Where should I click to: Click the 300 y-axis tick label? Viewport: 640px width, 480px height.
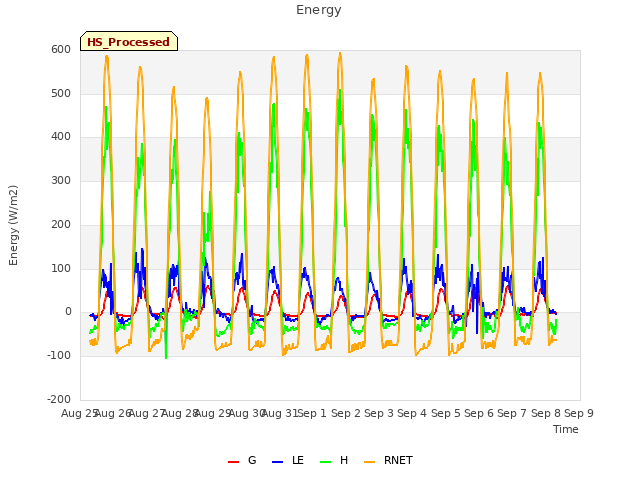tap(61, 180)
